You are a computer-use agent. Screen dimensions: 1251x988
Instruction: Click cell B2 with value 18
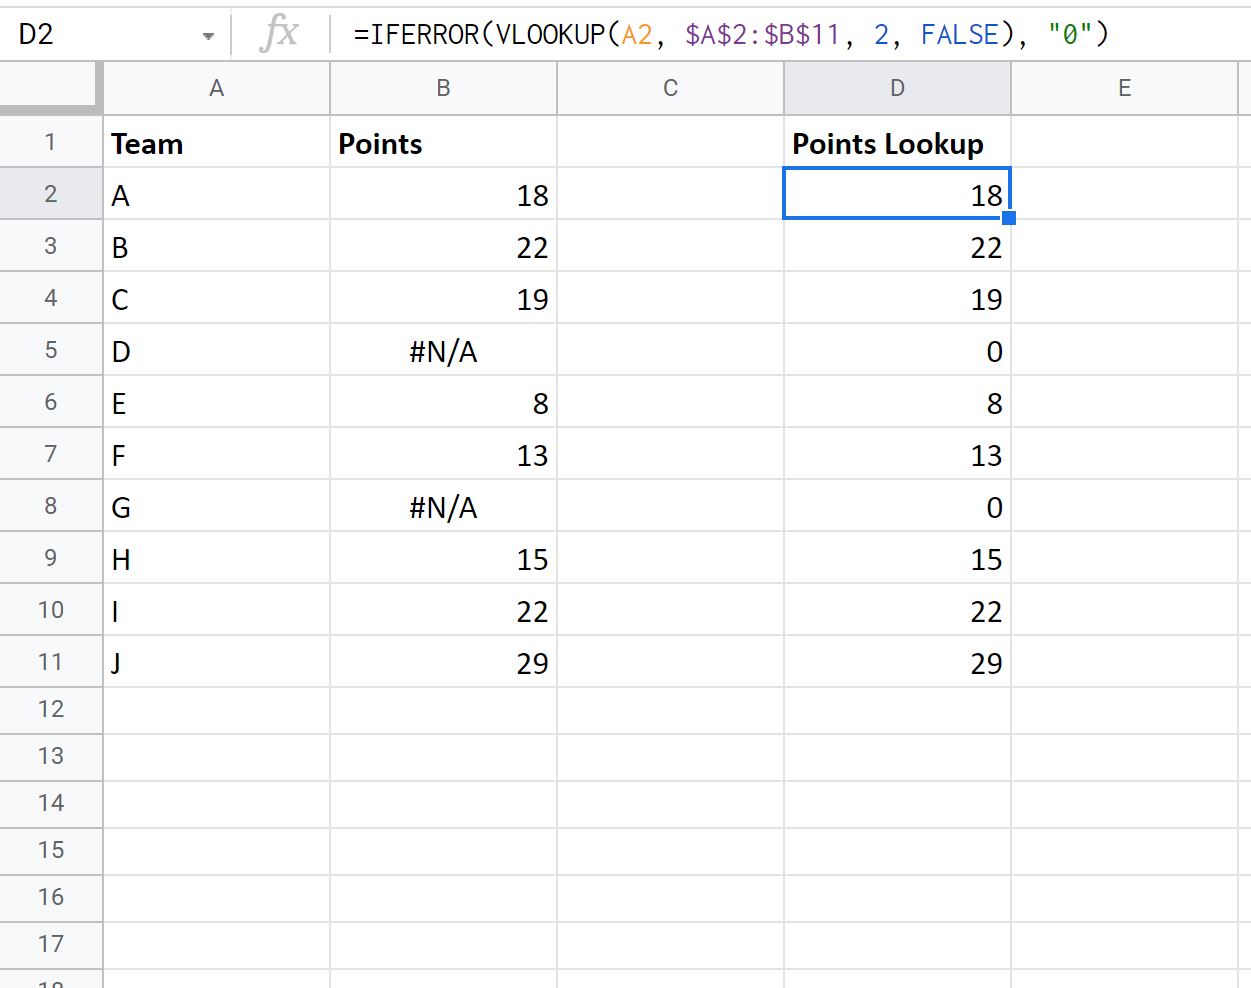tap(443, 194)
